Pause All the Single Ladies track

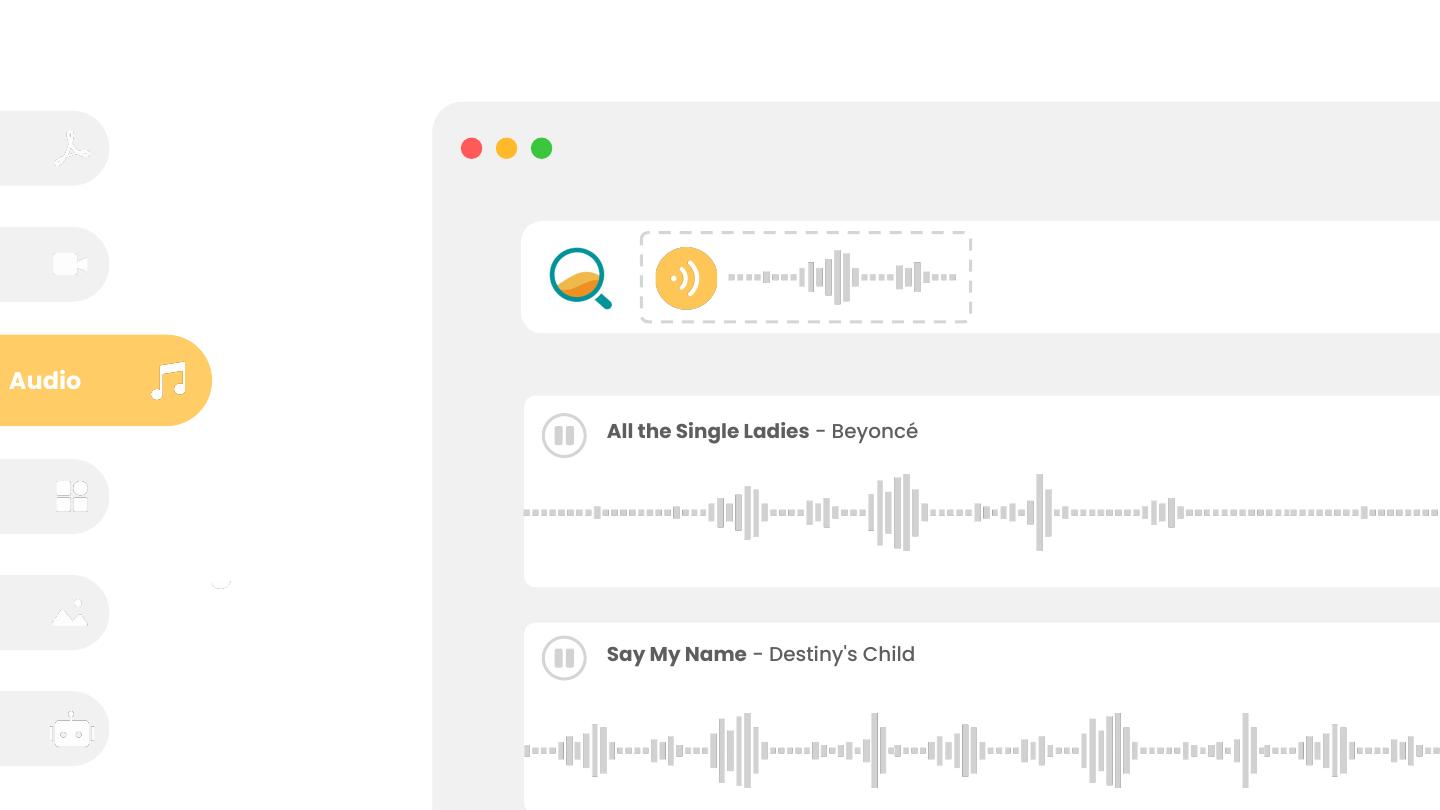click(x=564, y=436)
